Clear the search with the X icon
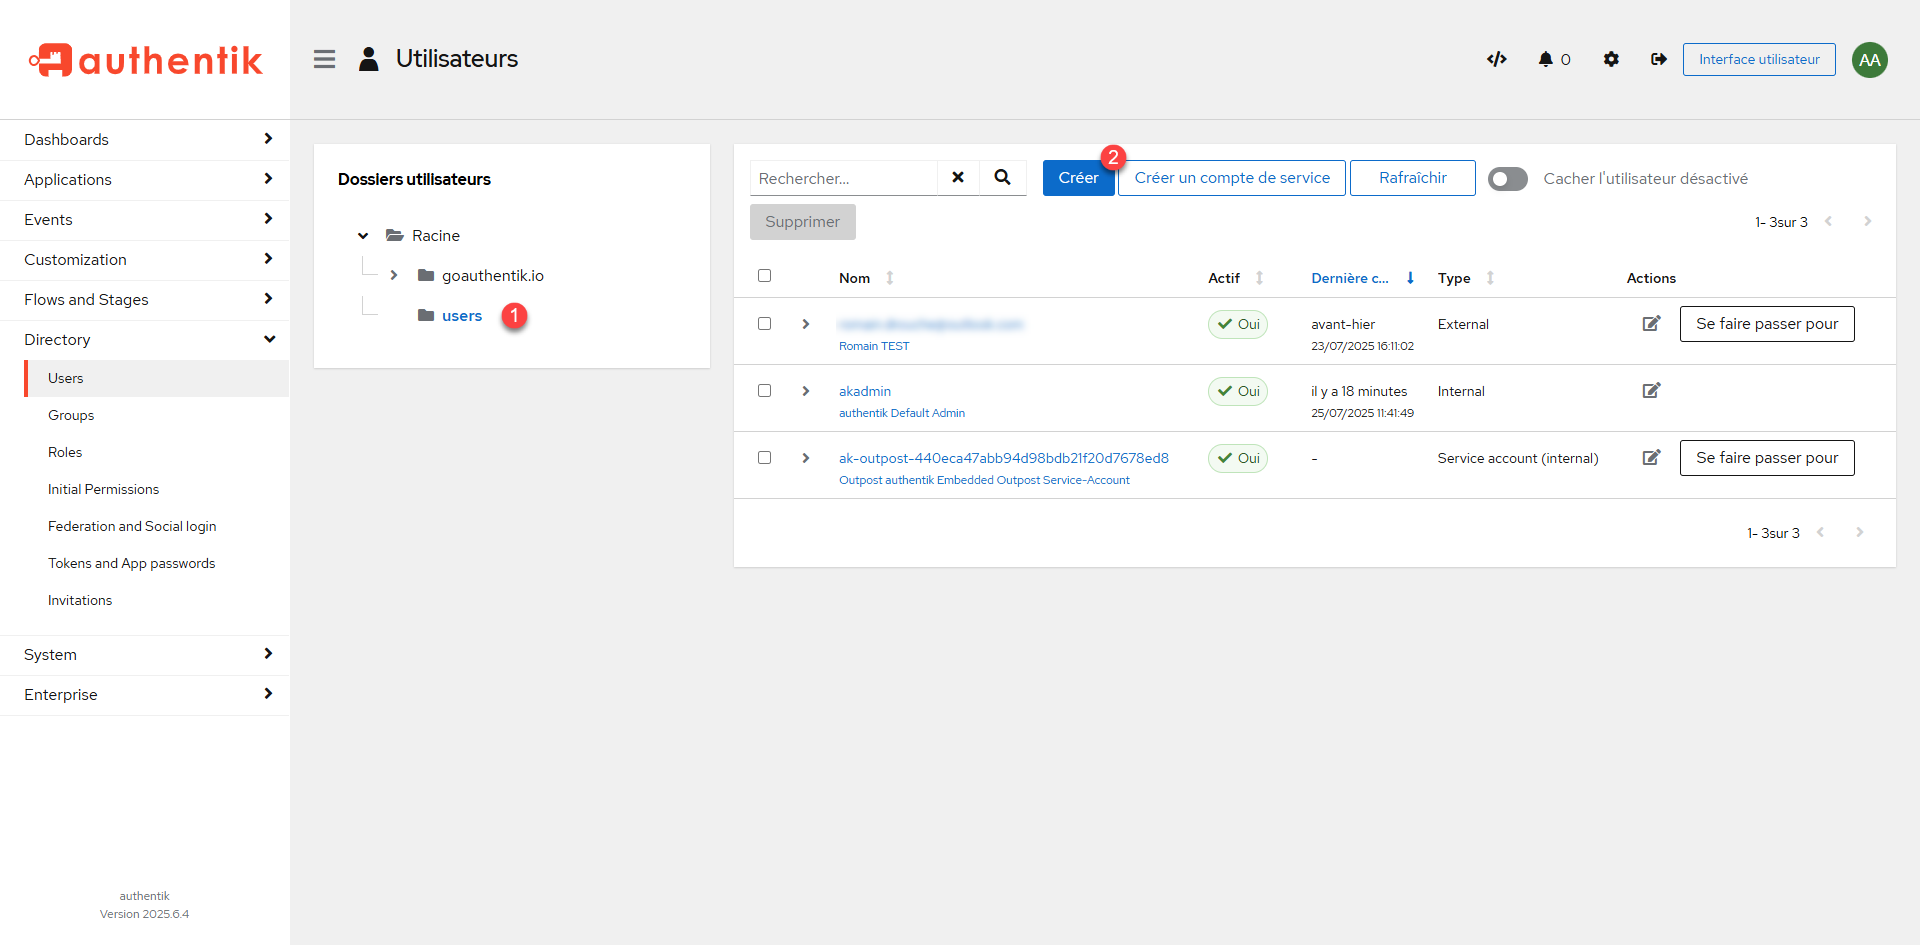Image resolution: width=1920 pixels, height=945 pixels. click(958, 178)
